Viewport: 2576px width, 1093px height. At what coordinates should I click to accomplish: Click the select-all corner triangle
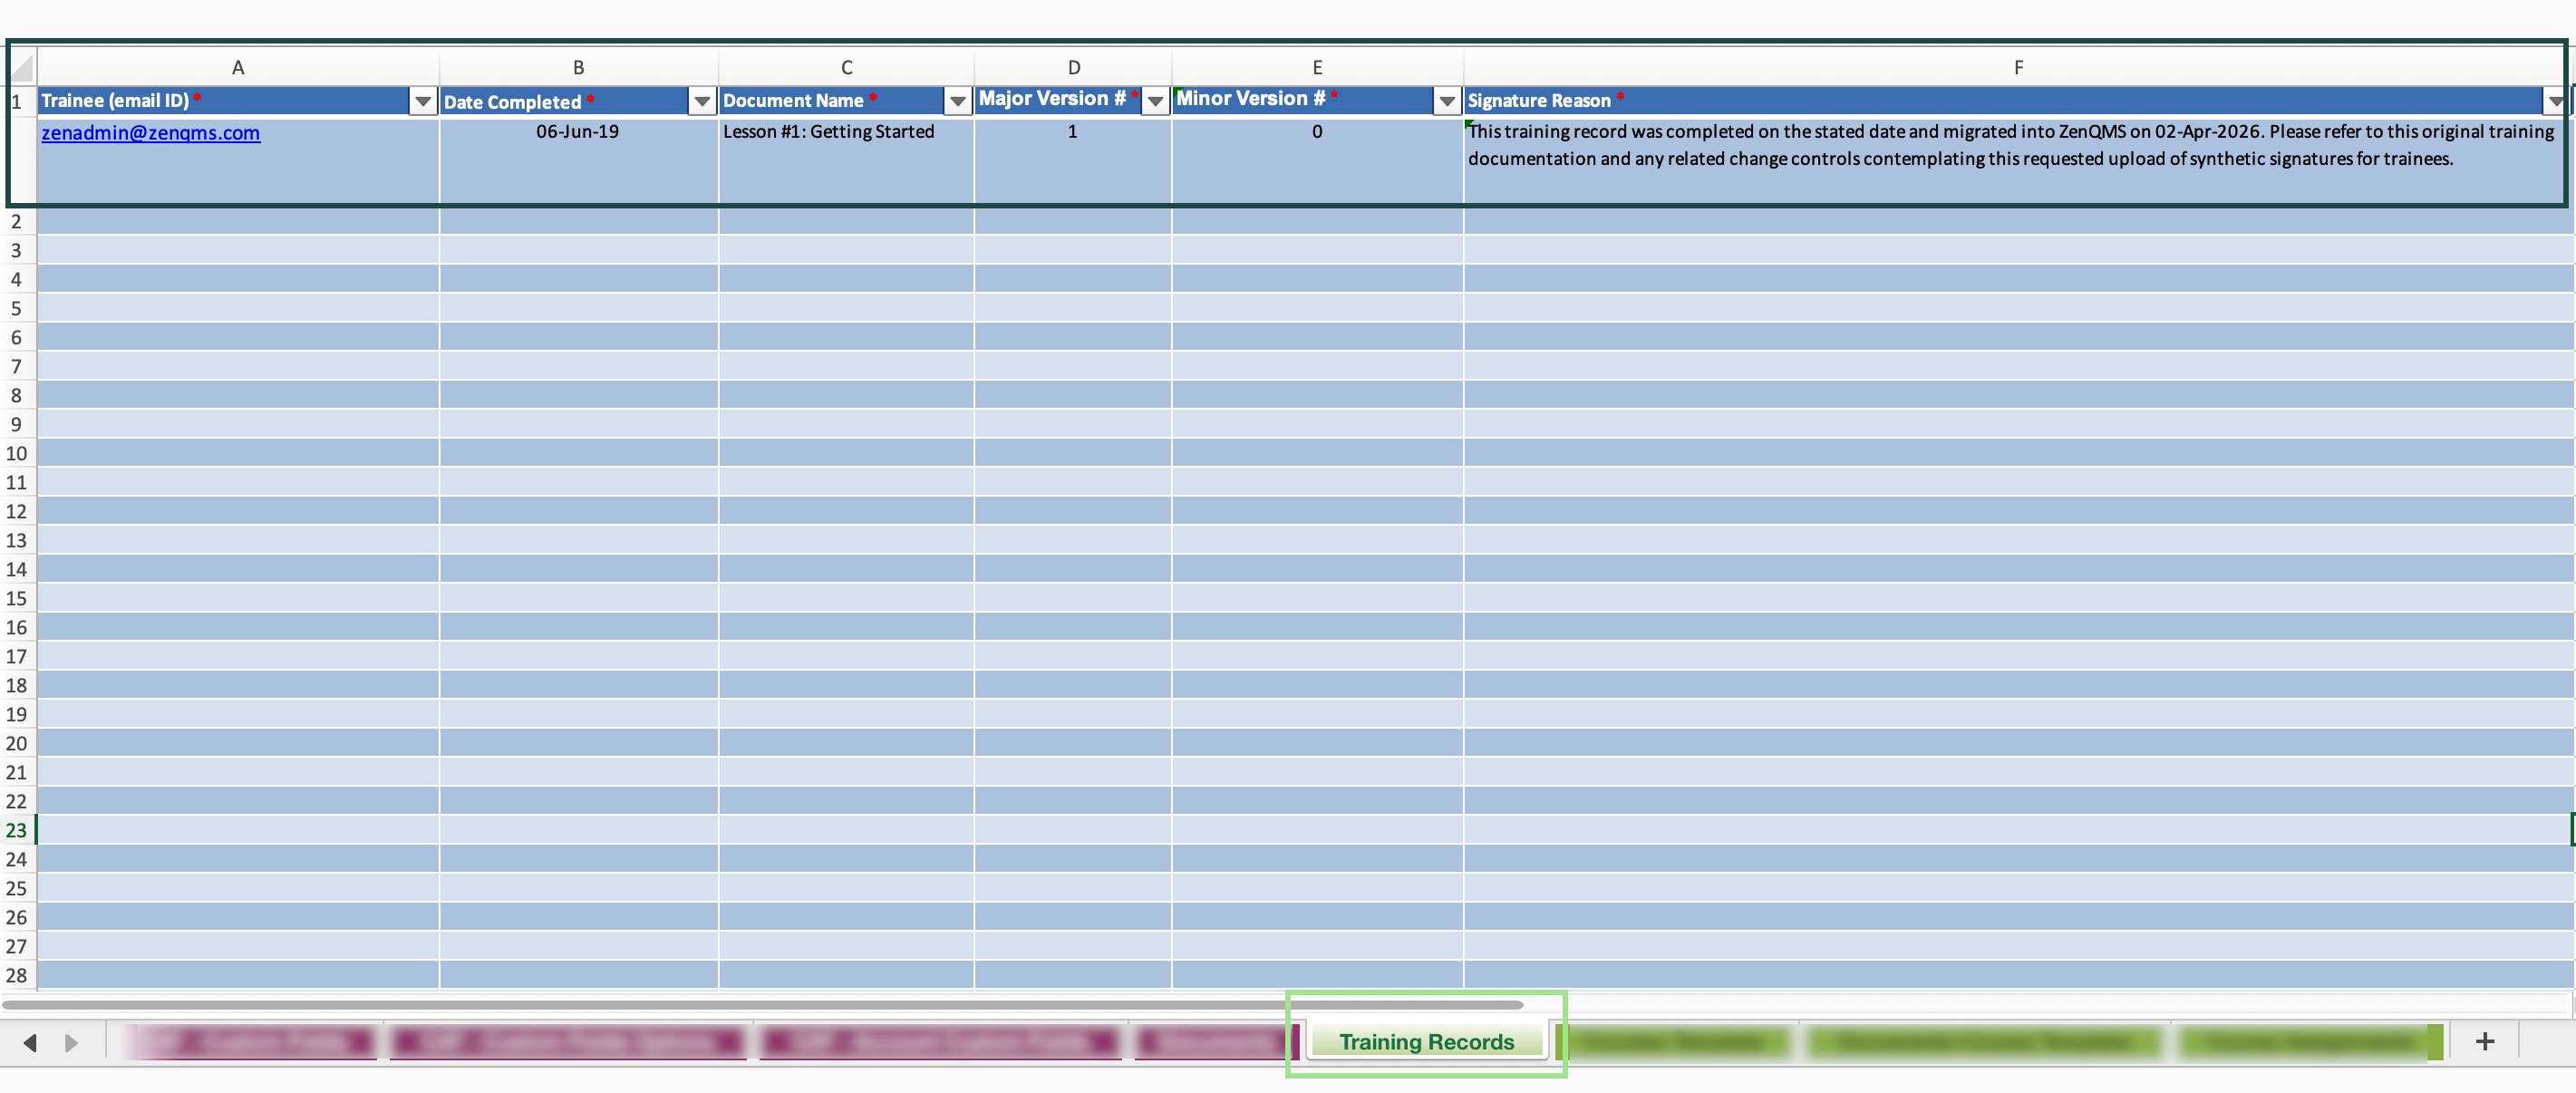(21, 68)
